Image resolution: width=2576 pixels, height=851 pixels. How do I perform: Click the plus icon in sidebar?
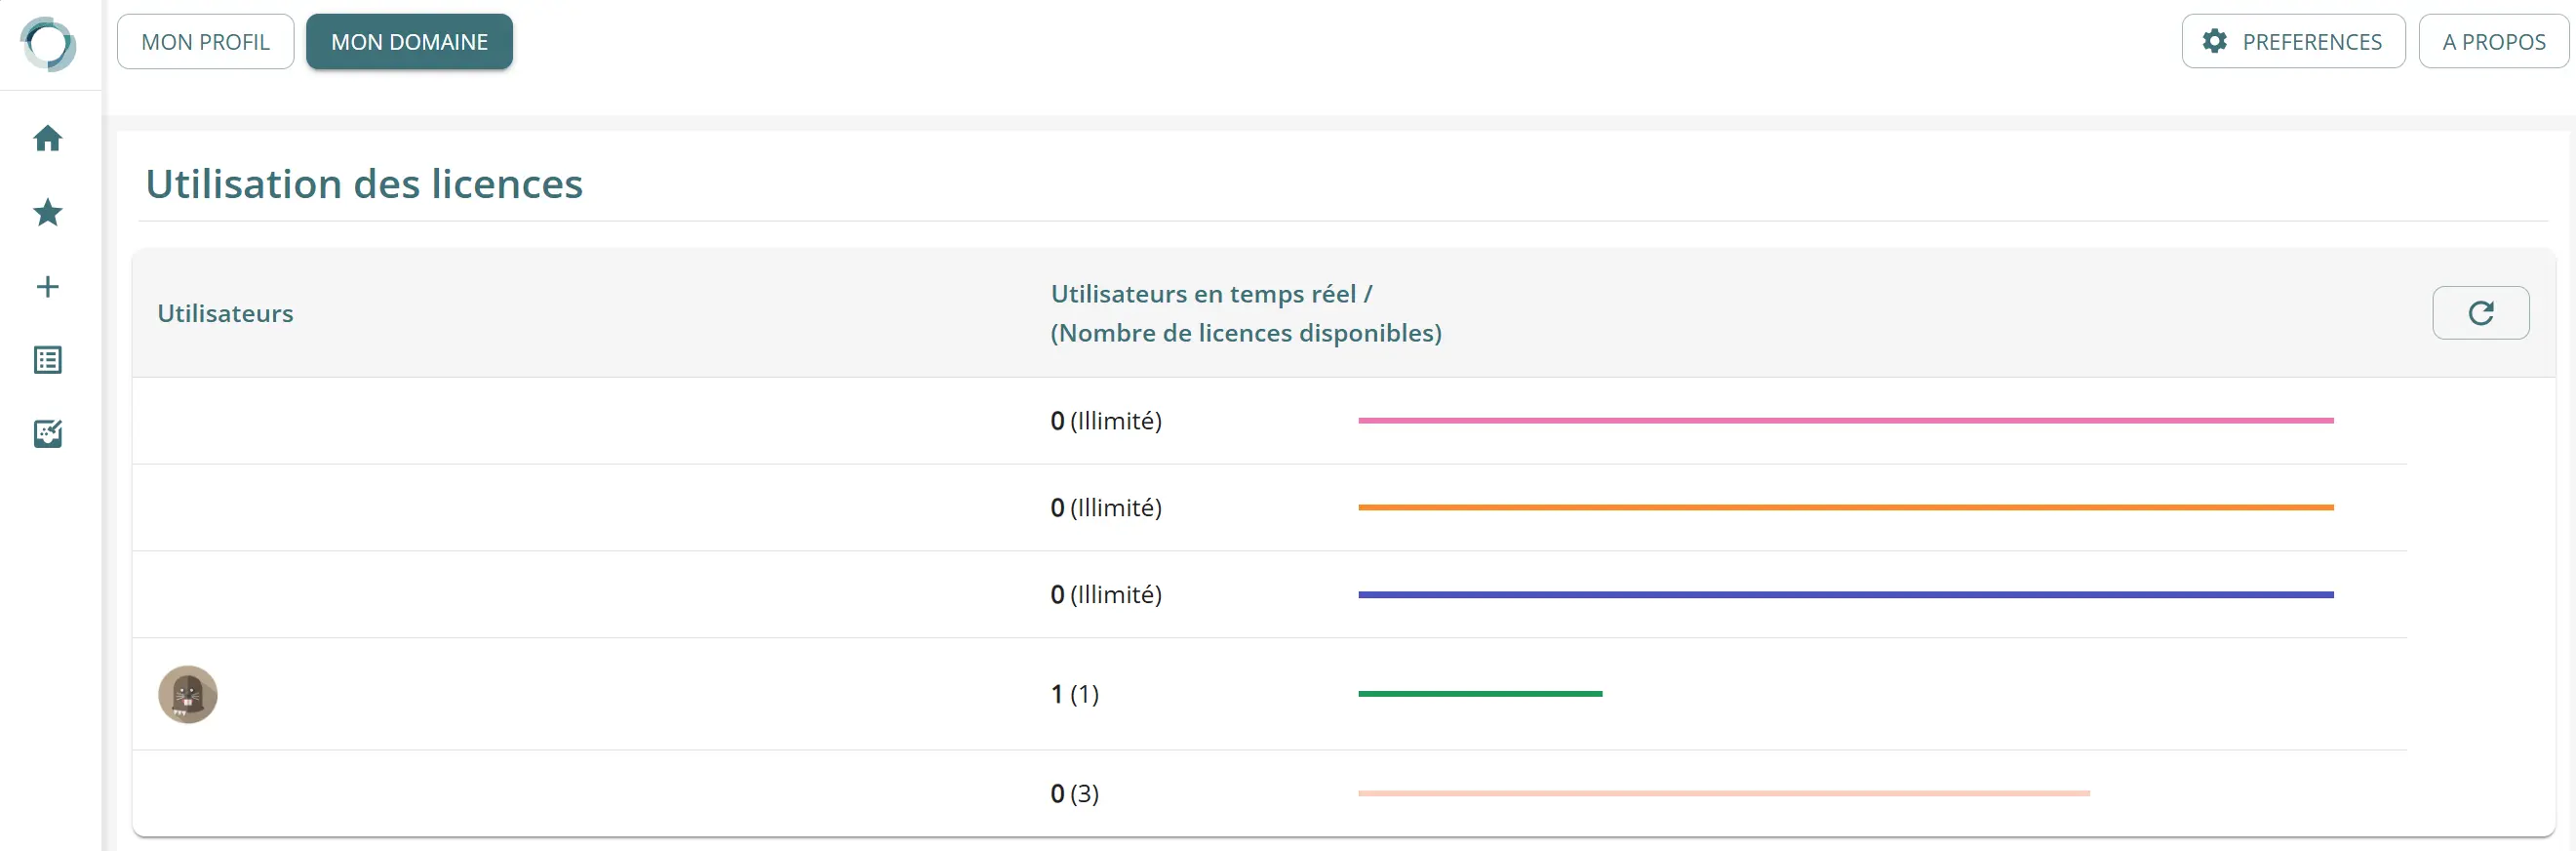[x=48, y=287]
